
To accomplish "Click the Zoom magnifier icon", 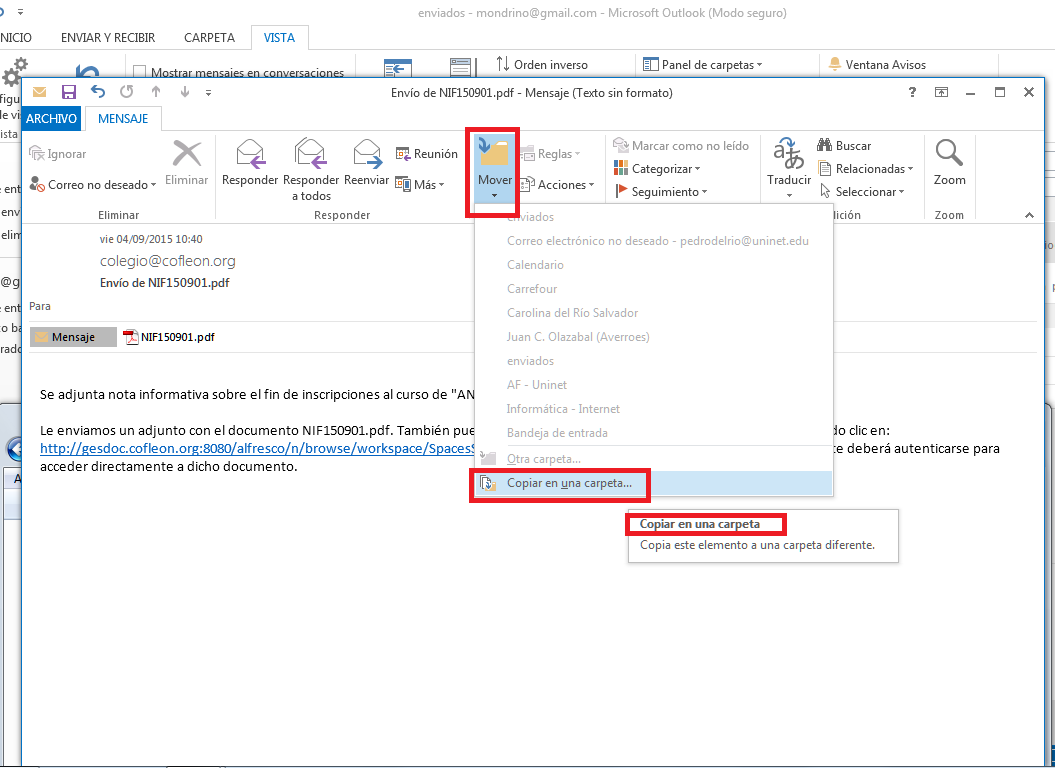I will coord(949,155).
